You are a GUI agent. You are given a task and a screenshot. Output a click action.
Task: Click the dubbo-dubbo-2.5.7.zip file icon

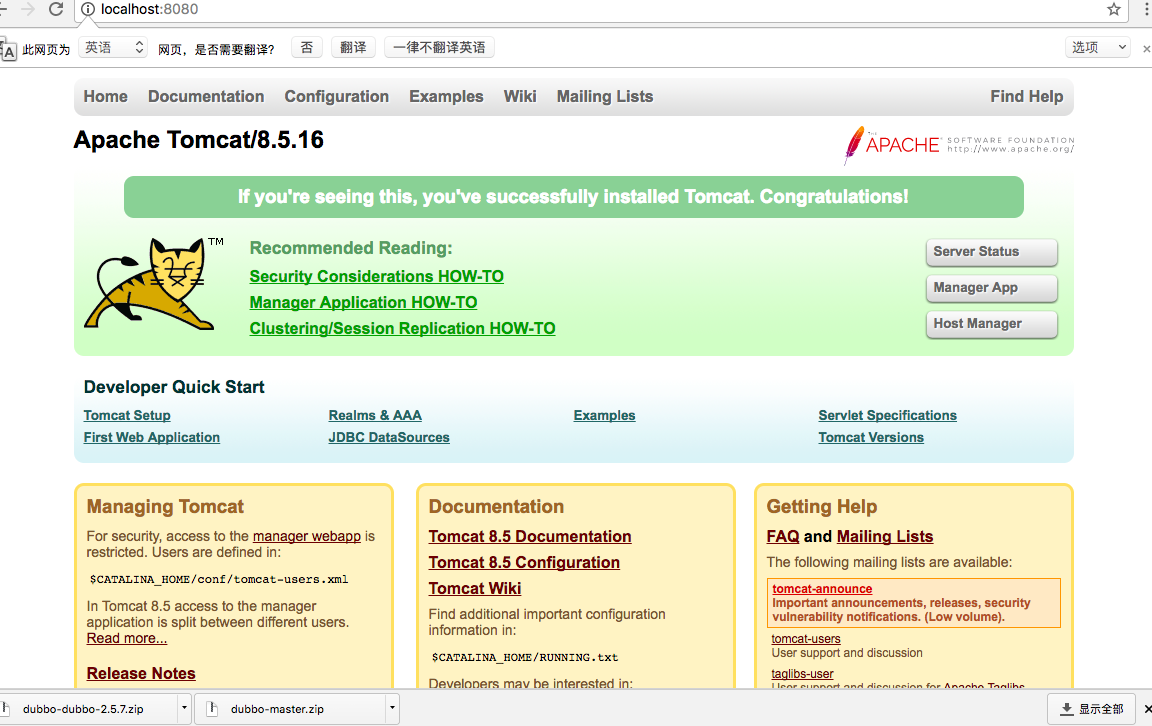[x=6, y=708]
